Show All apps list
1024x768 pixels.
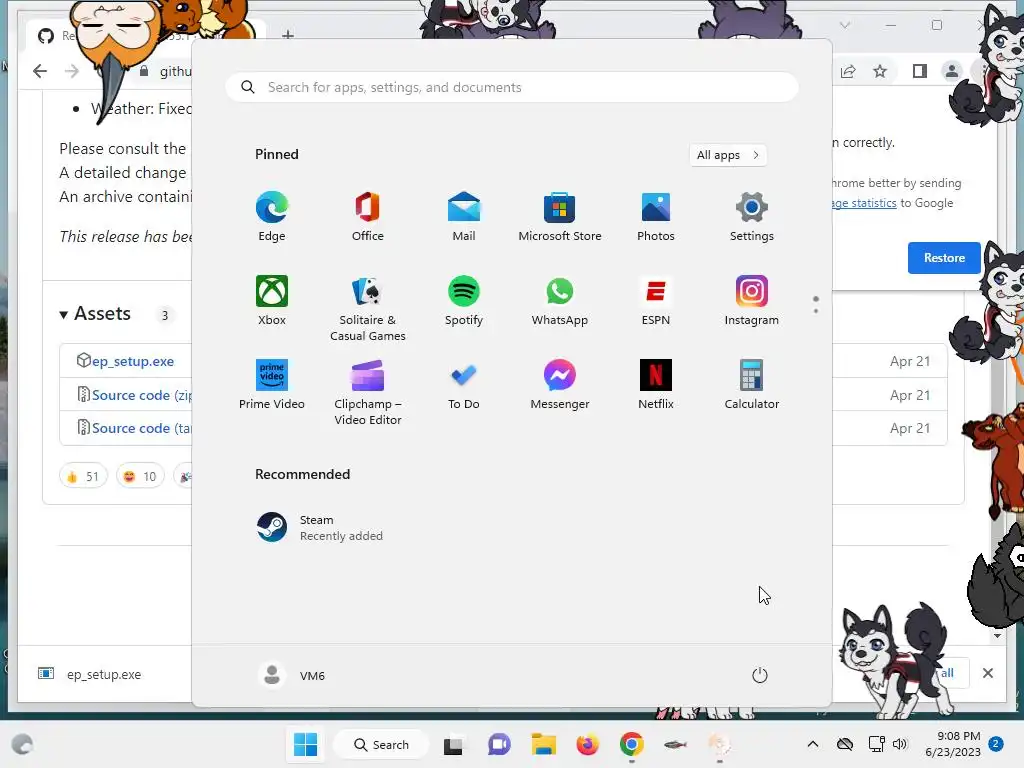click(x=728, y=155)
